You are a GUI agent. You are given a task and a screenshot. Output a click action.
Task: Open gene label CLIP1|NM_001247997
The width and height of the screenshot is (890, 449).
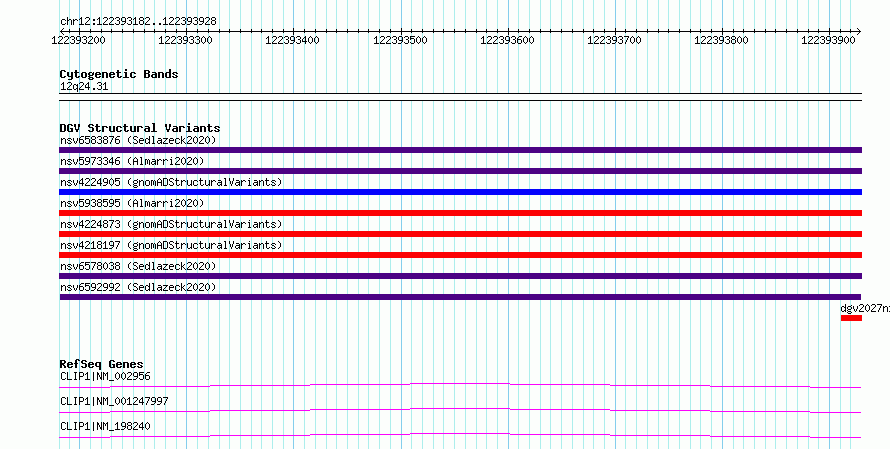tap(114, 401)
